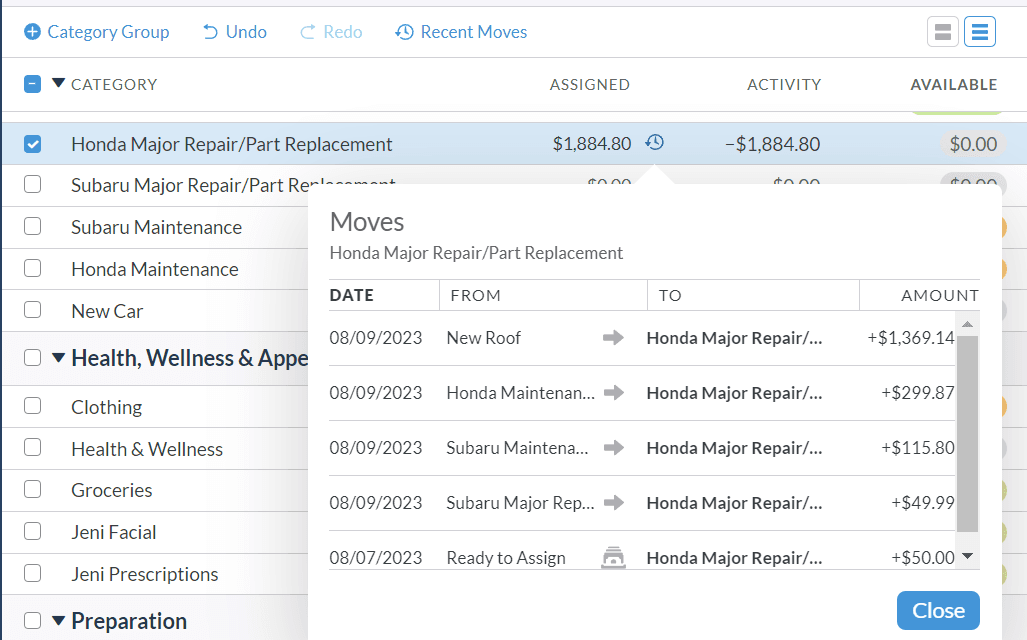Click the arrow icon in the Honda Maintenan... move row
Screen dimensions: 1027x640
point(613,393)
